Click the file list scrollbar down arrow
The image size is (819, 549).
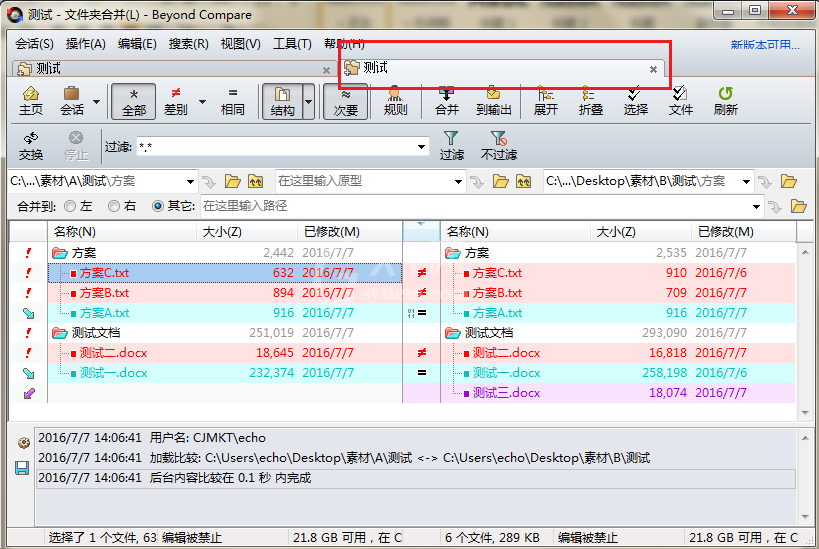tap(805, 413)
